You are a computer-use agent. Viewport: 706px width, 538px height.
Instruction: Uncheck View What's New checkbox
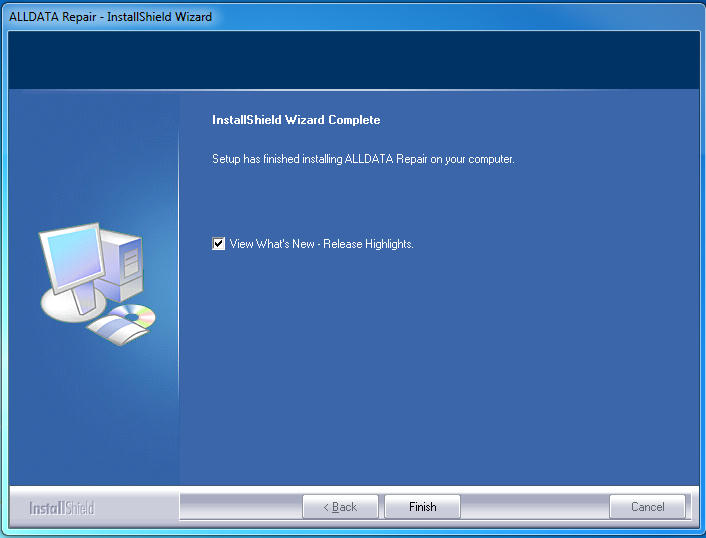(218, 244)
